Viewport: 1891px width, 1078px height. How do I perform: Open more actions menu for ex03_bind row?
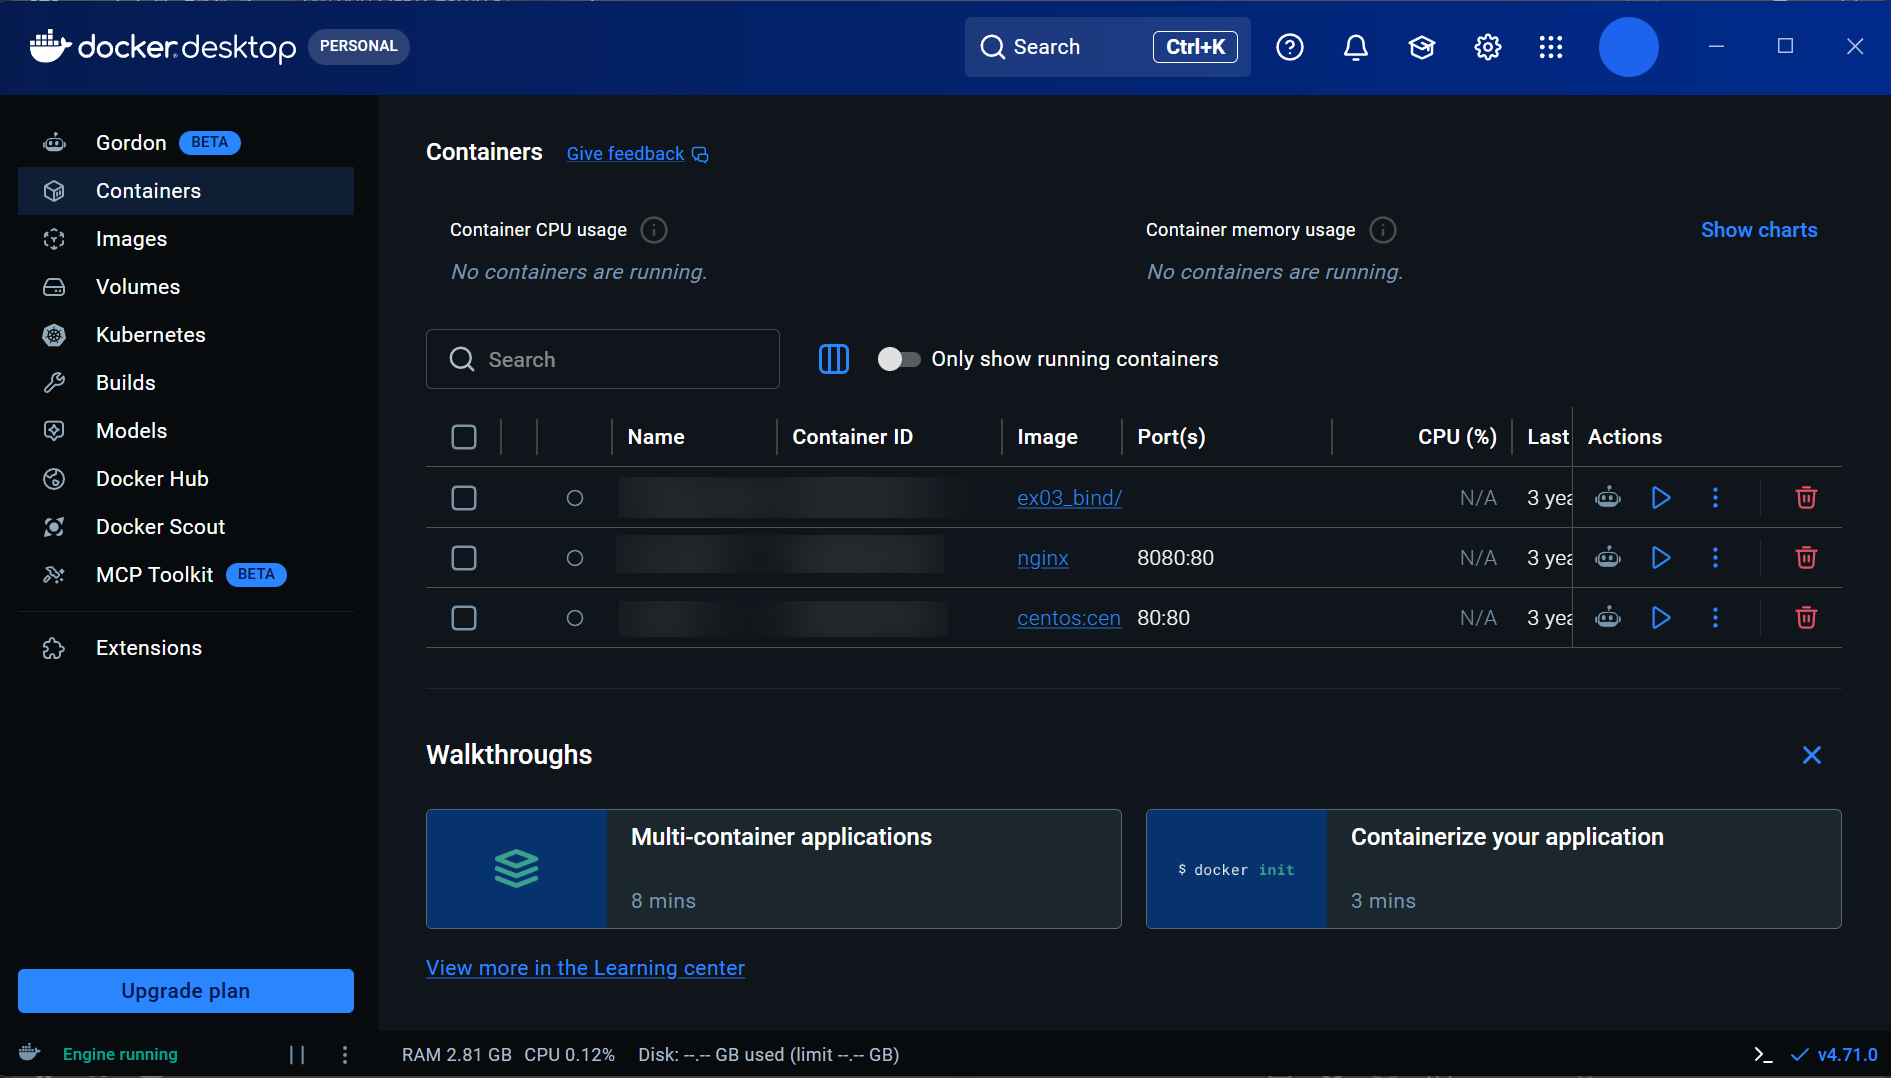click(1715, 498)
